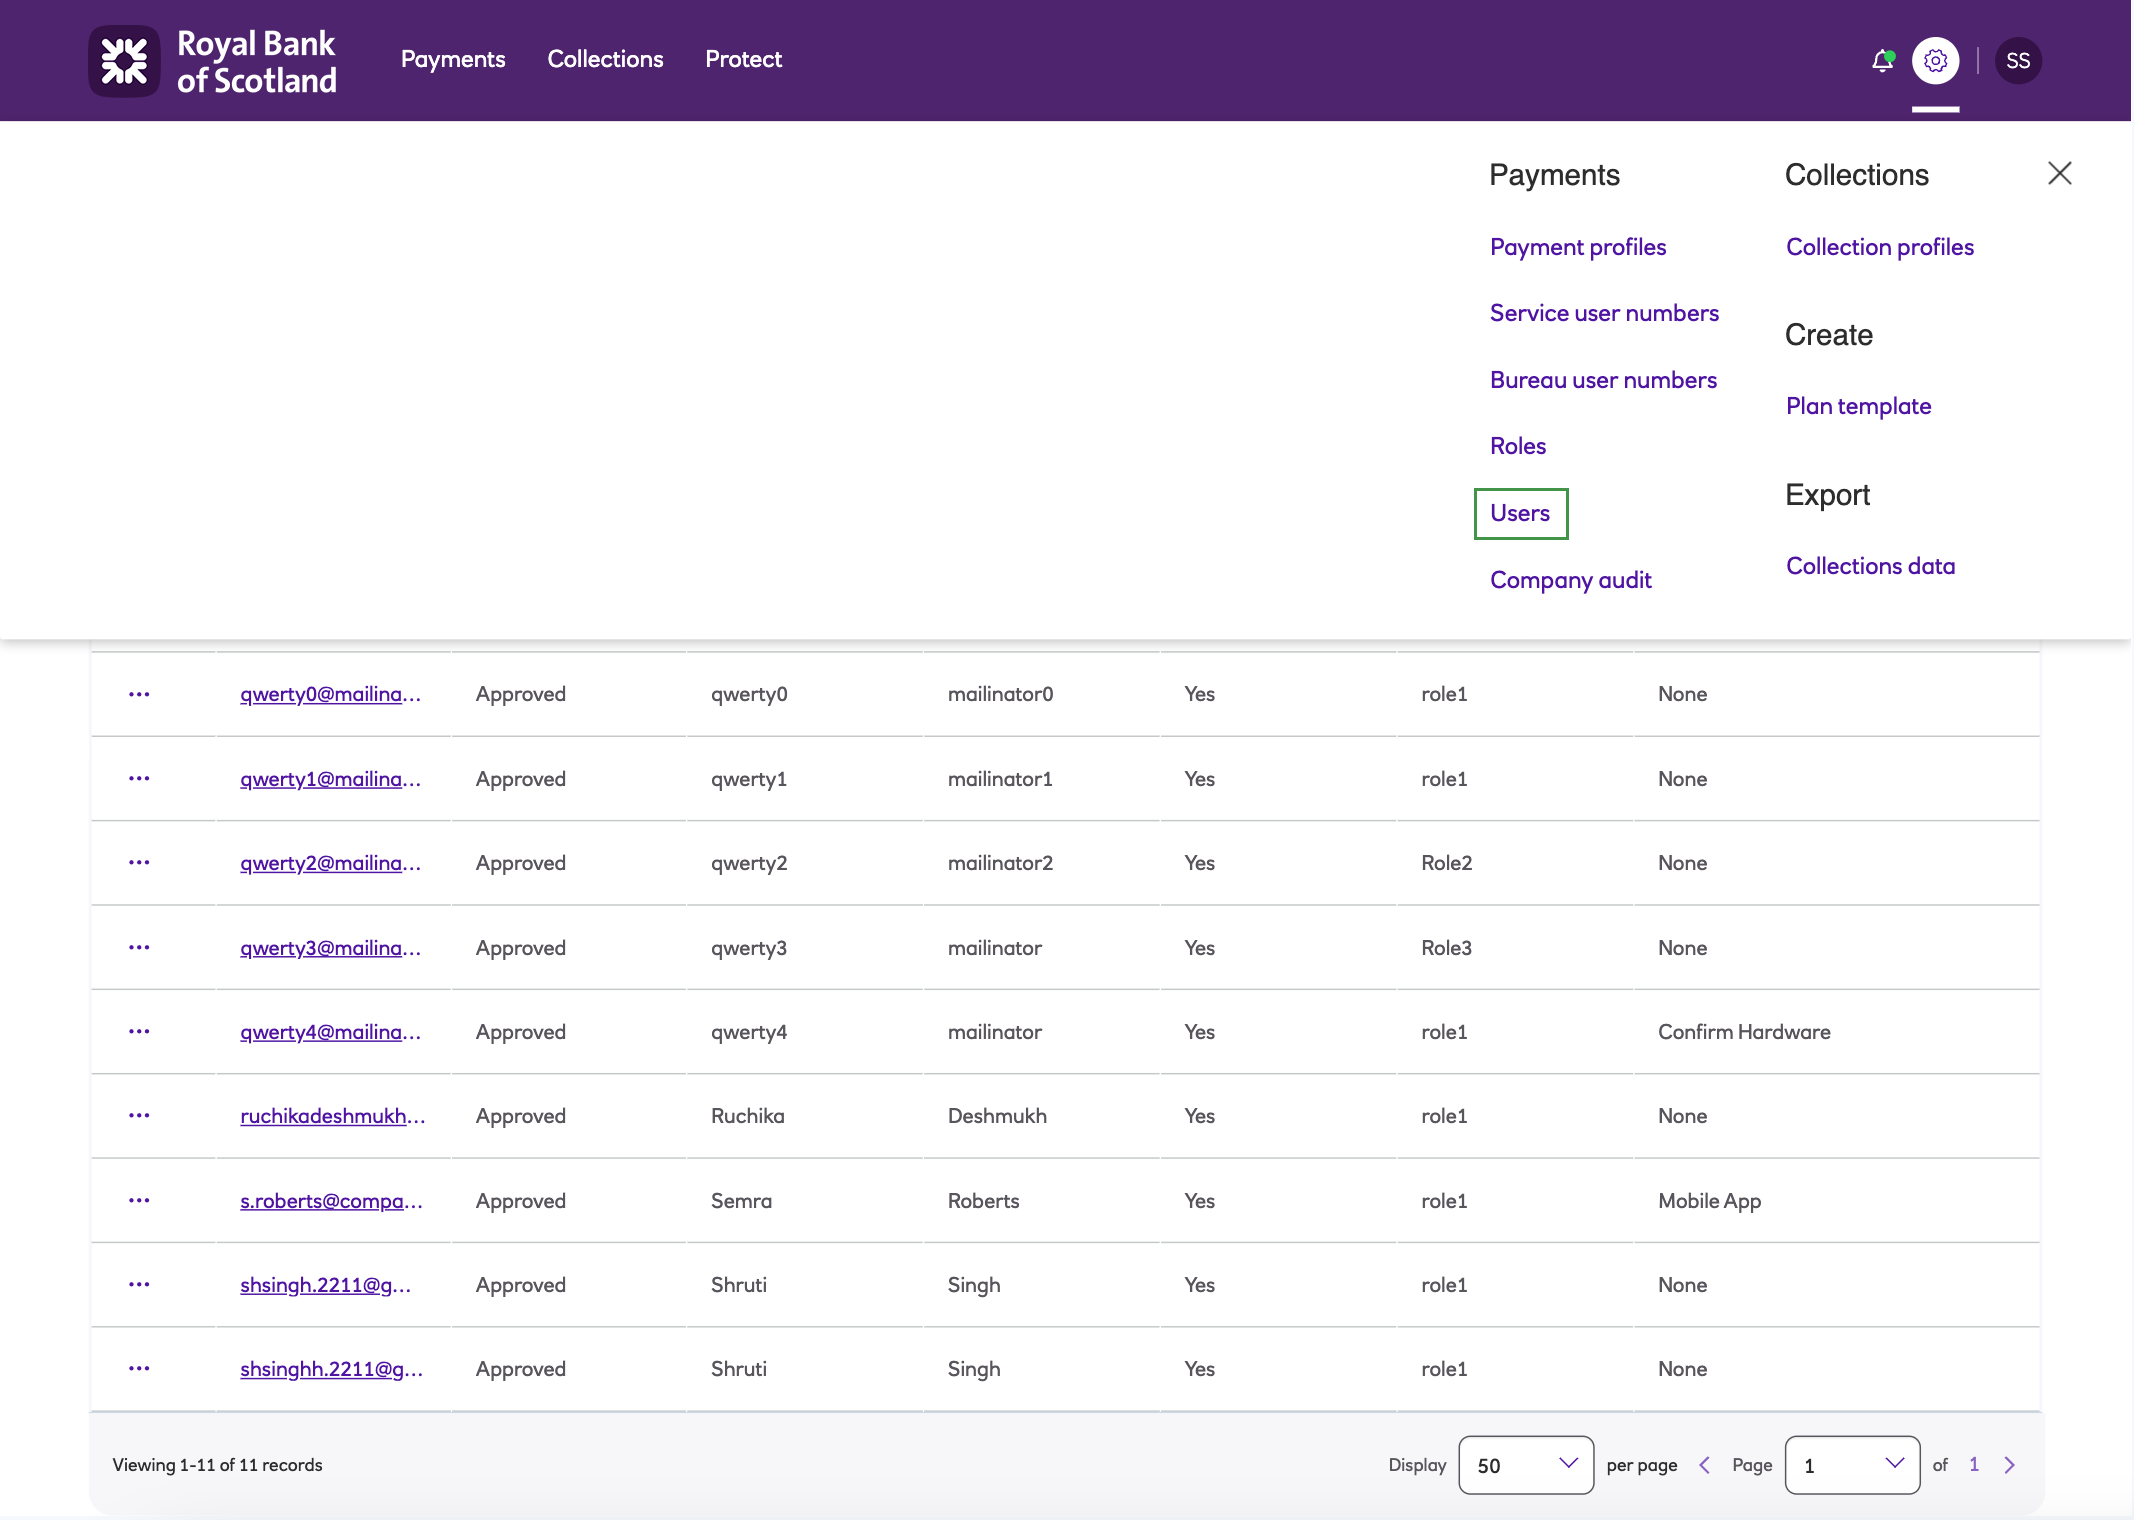The image size is (2134, 1520).
Task: Click 'Confirm Hardware' cell in qwerty4 row
Action: coord(1744,1032)
